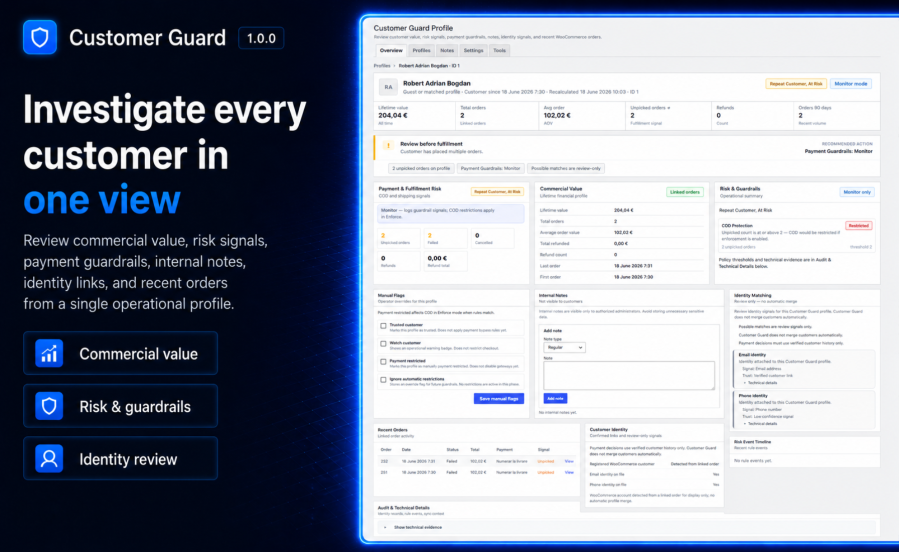This screenshot has height=552, width=899.
Task: Open the Tools tab
Action: (x=499, y=50)
